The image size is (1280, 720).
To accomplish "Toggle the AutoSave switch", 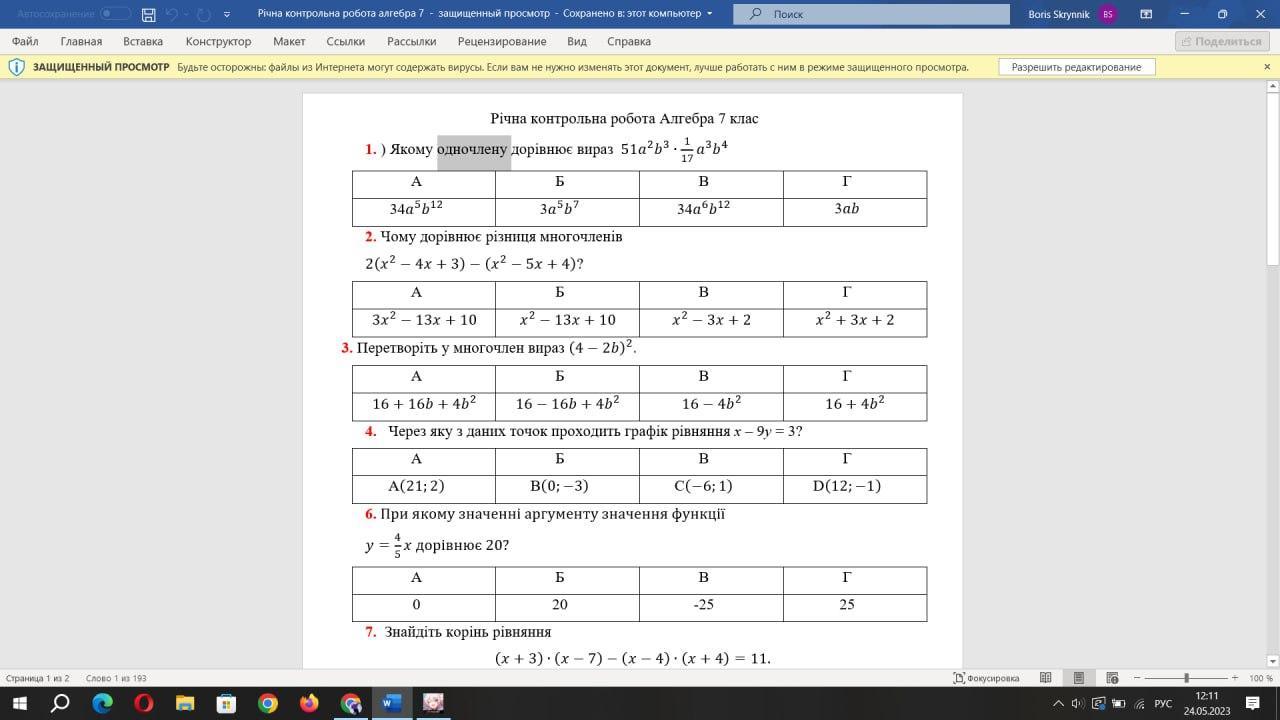I will coord(116,14).
